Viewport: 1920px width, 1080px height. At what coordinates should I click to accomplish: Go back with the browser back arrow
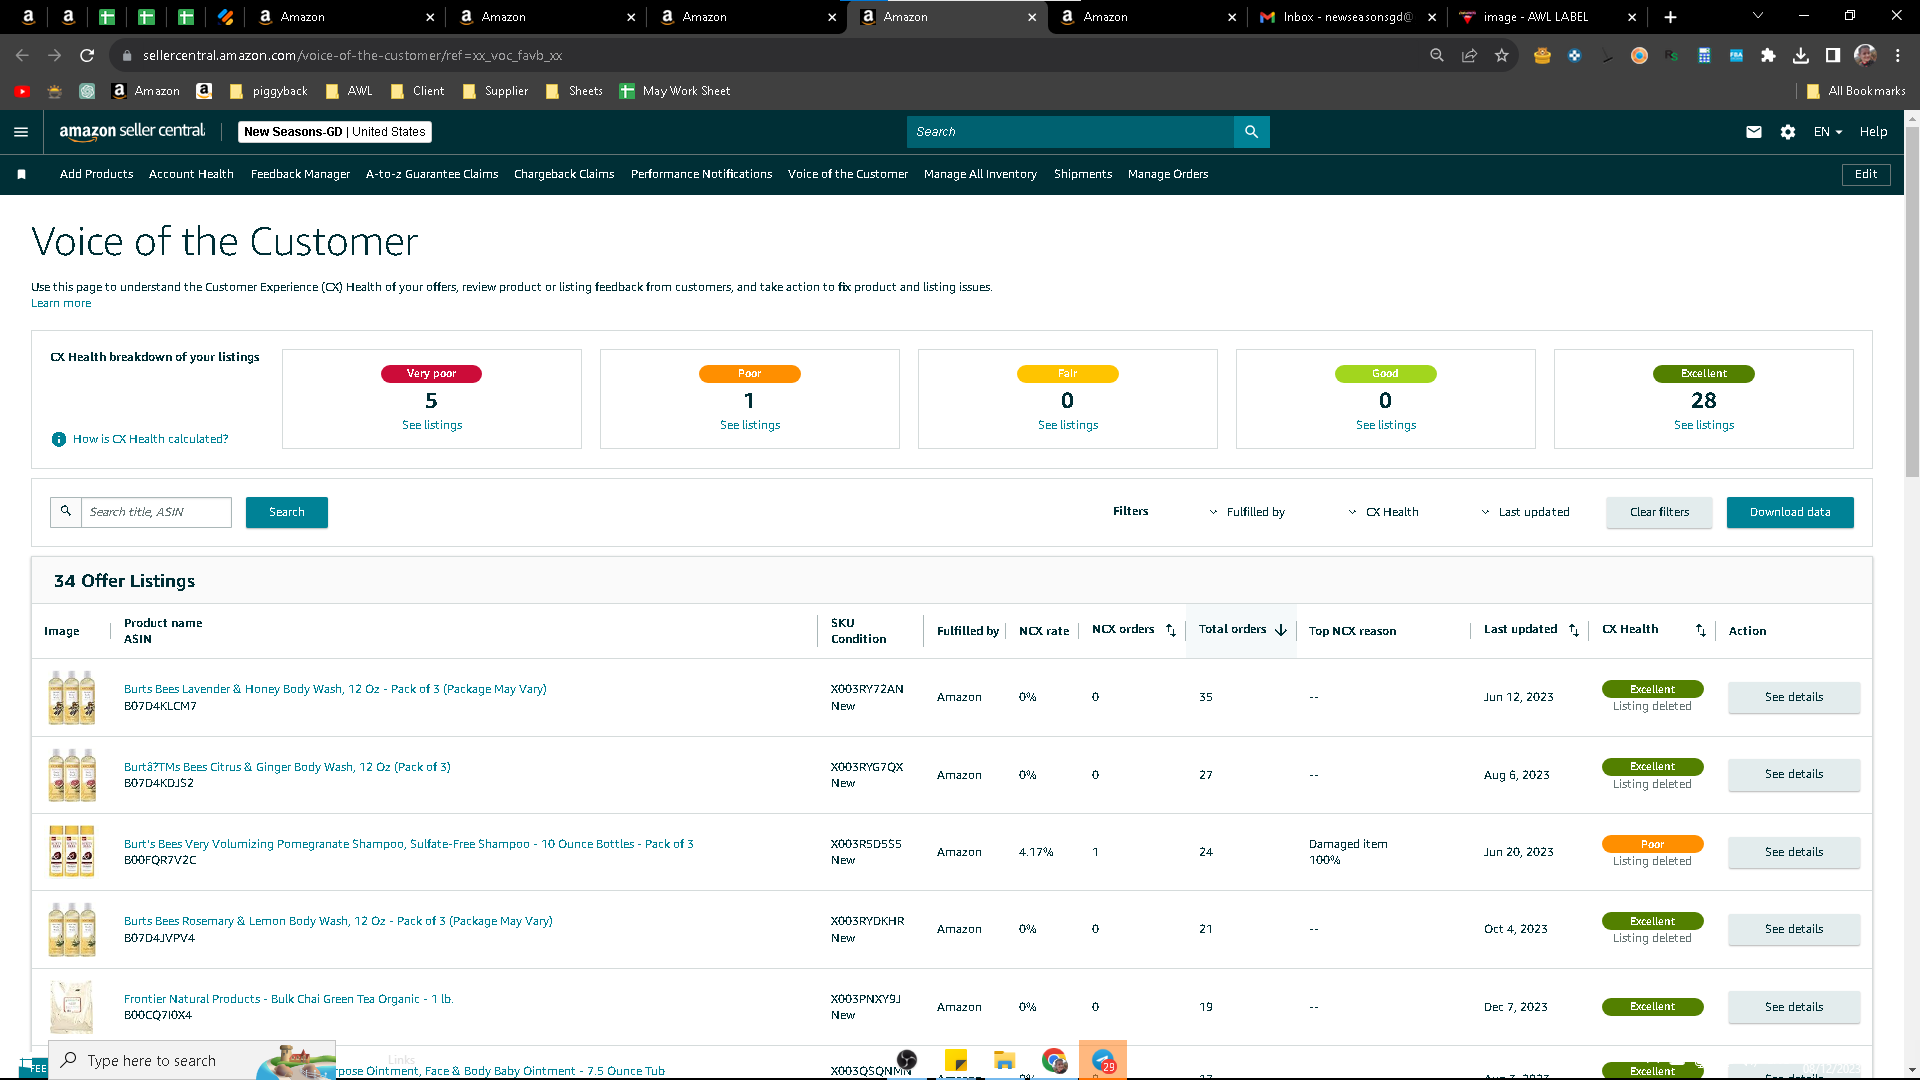click(x=23, y=56)
